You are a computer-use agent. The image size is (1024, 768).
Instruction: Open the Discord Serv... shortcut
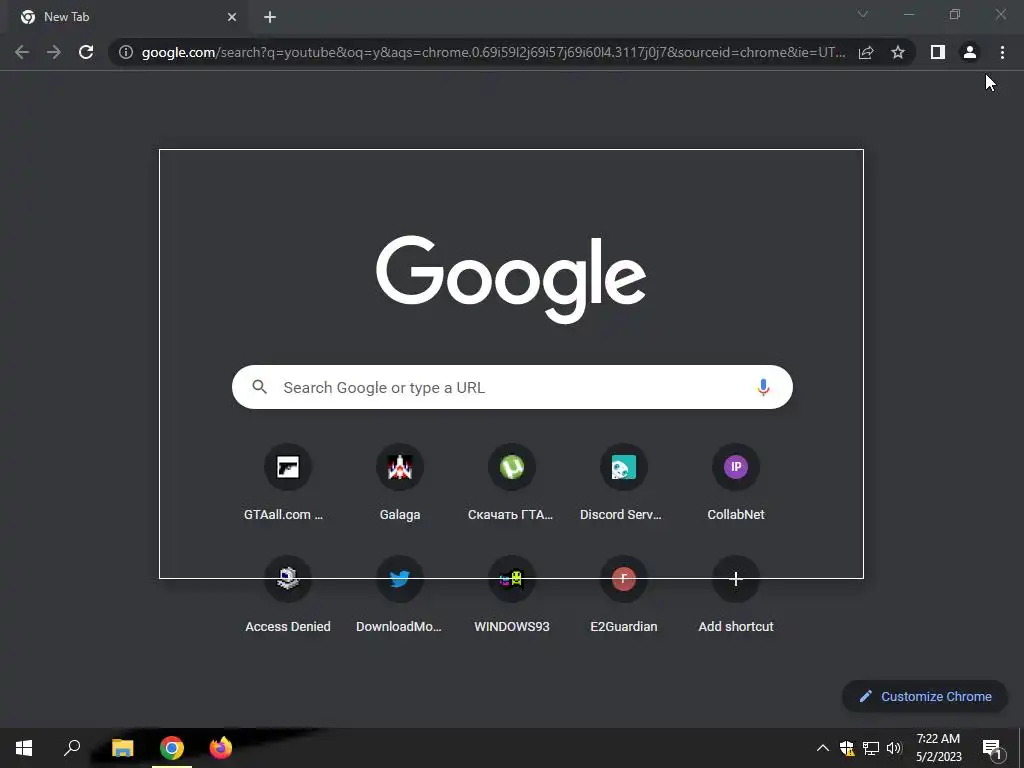pyautogui.click(x=624, y=483)
